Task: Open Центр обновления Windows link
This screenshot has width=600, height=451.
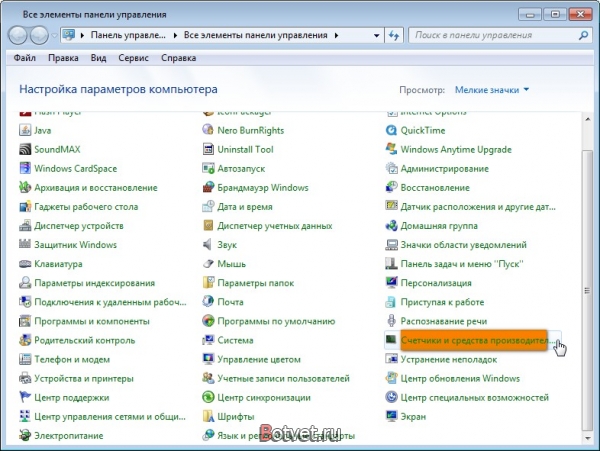Action: coord(460,378)
